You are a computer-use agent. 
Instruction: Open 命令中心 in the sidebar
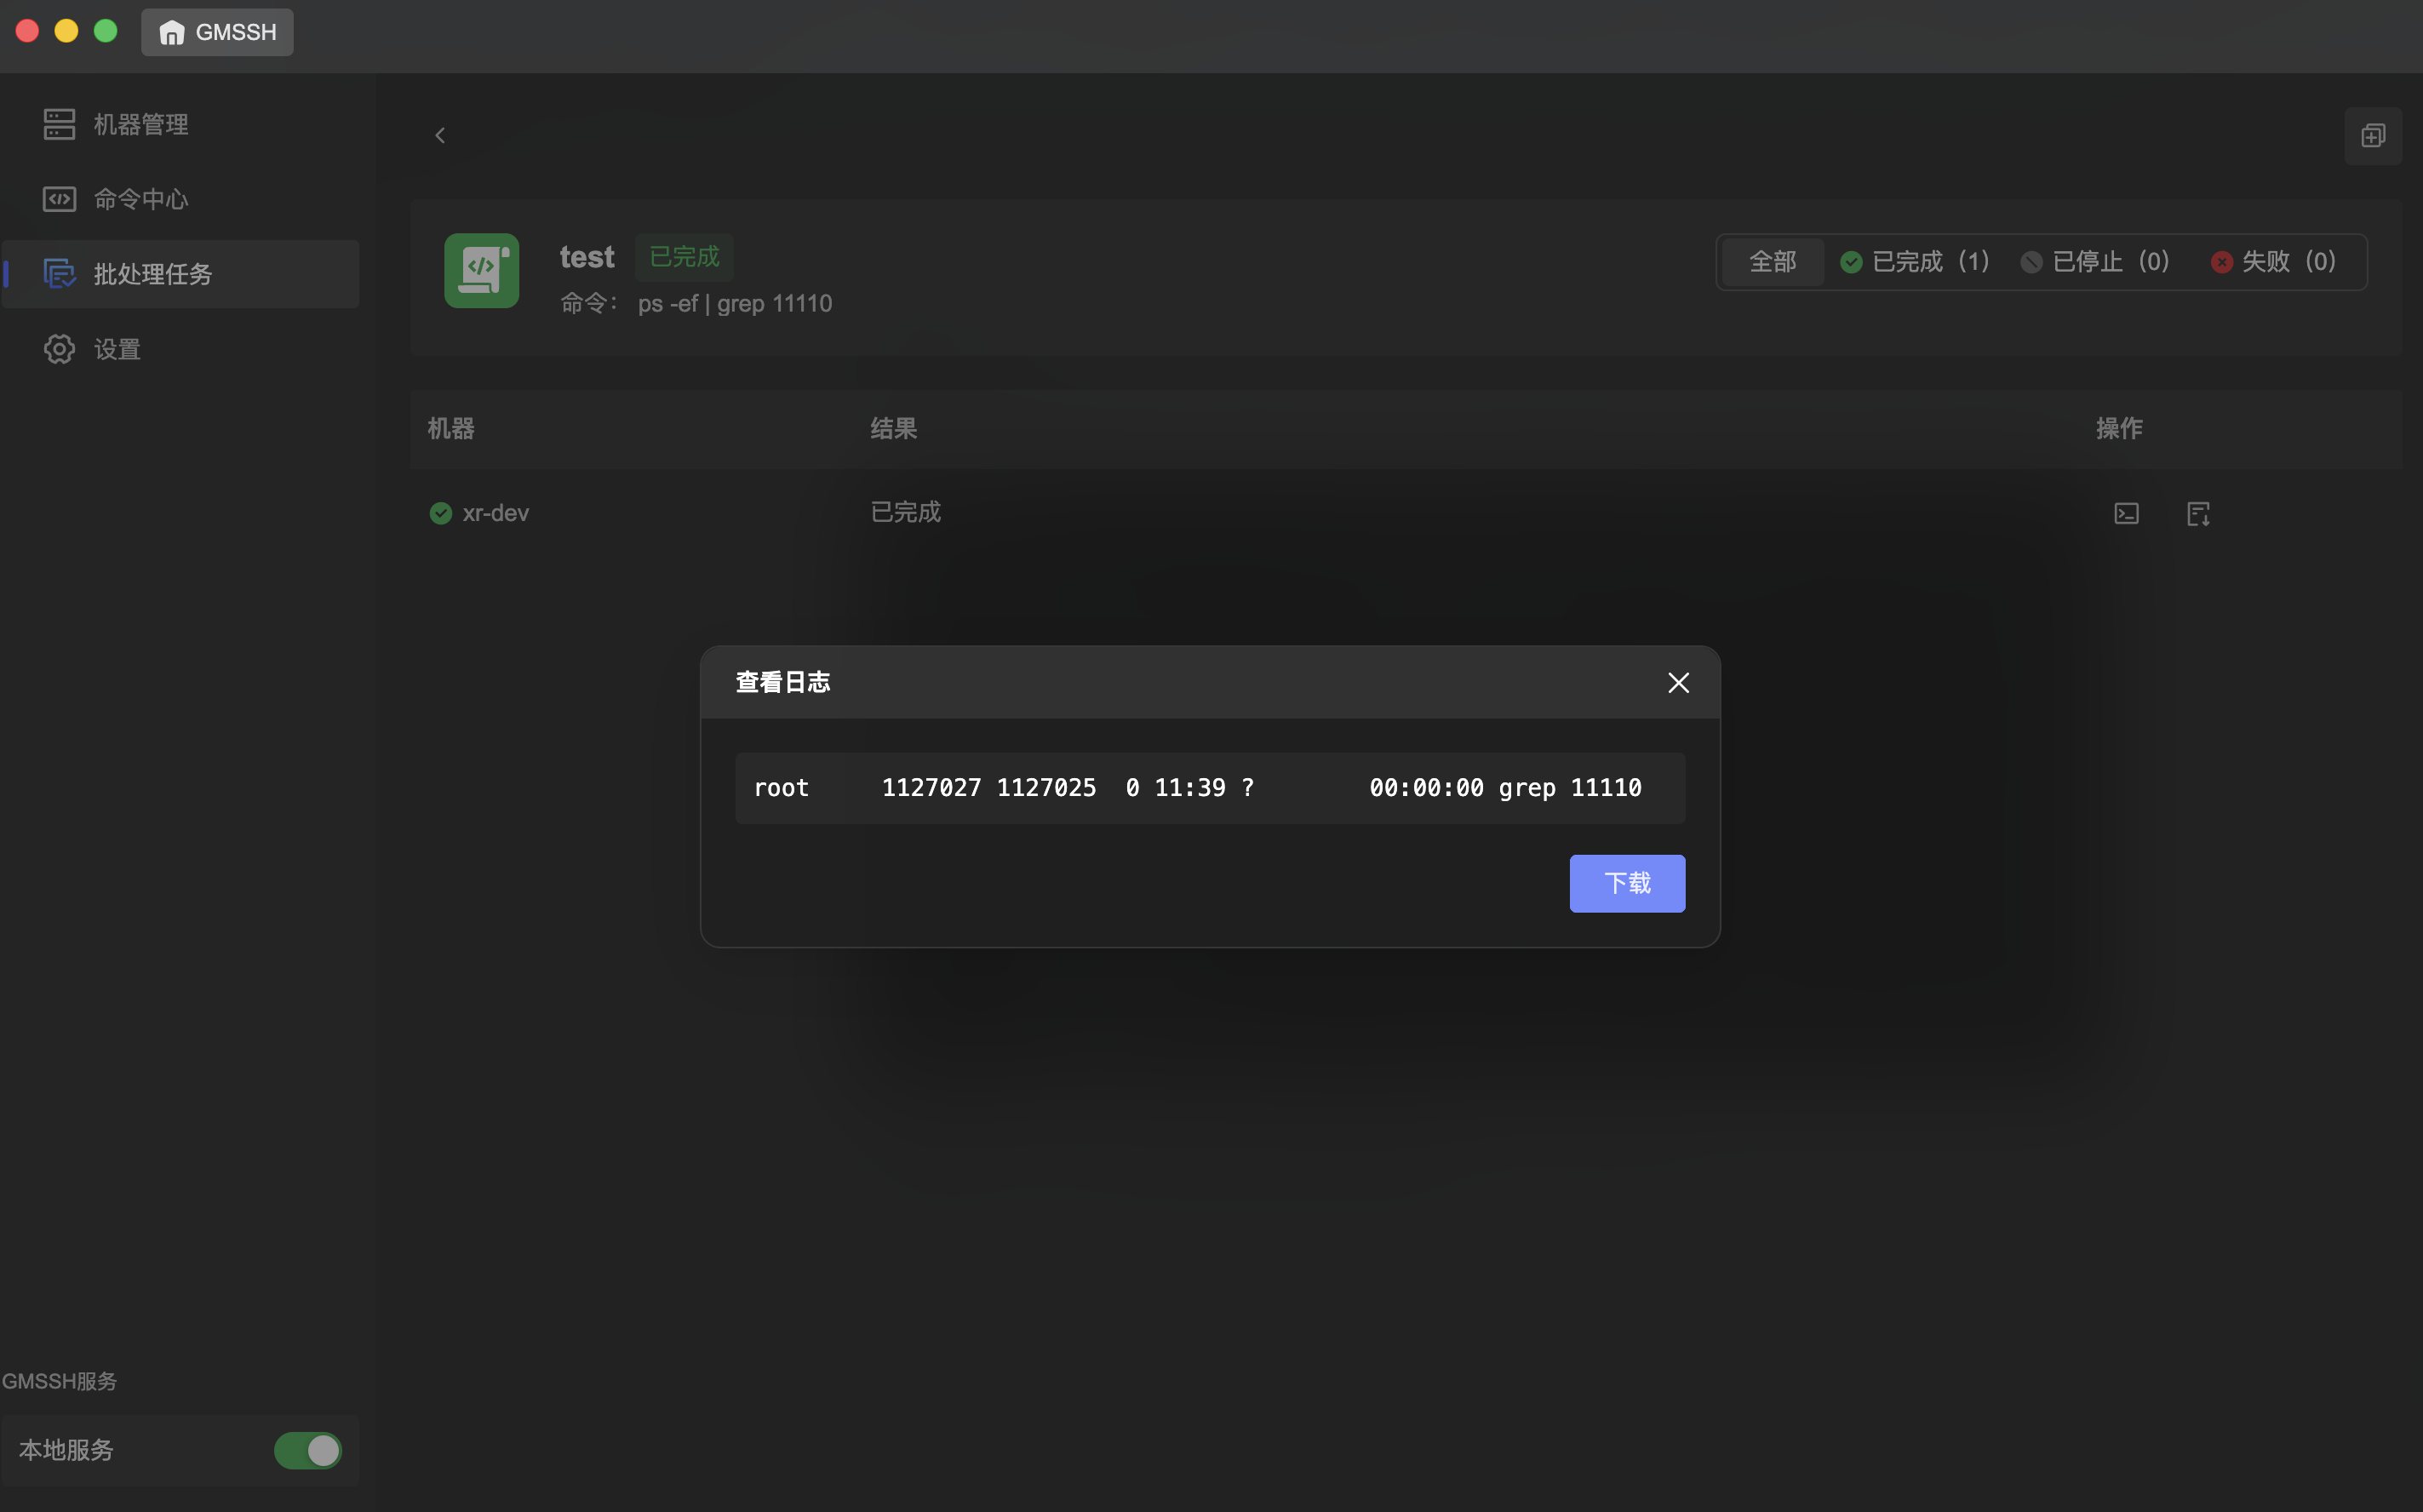pos(181,199)
